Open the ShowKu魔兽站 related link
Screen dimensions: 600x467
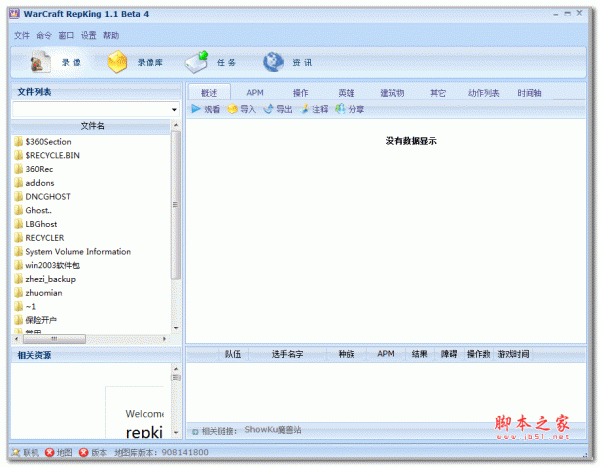273,430
